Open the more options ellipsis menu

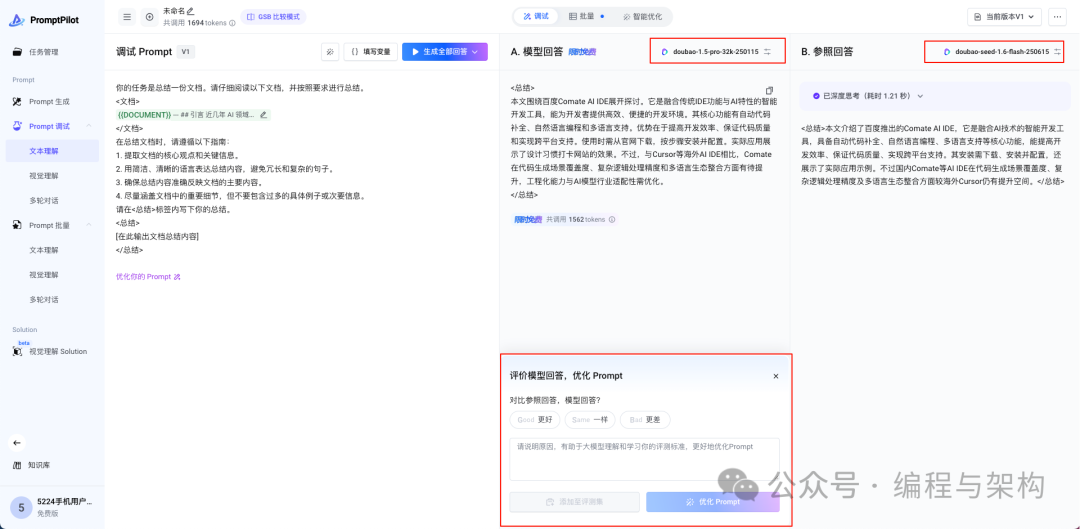click(x=1057, y=17)
